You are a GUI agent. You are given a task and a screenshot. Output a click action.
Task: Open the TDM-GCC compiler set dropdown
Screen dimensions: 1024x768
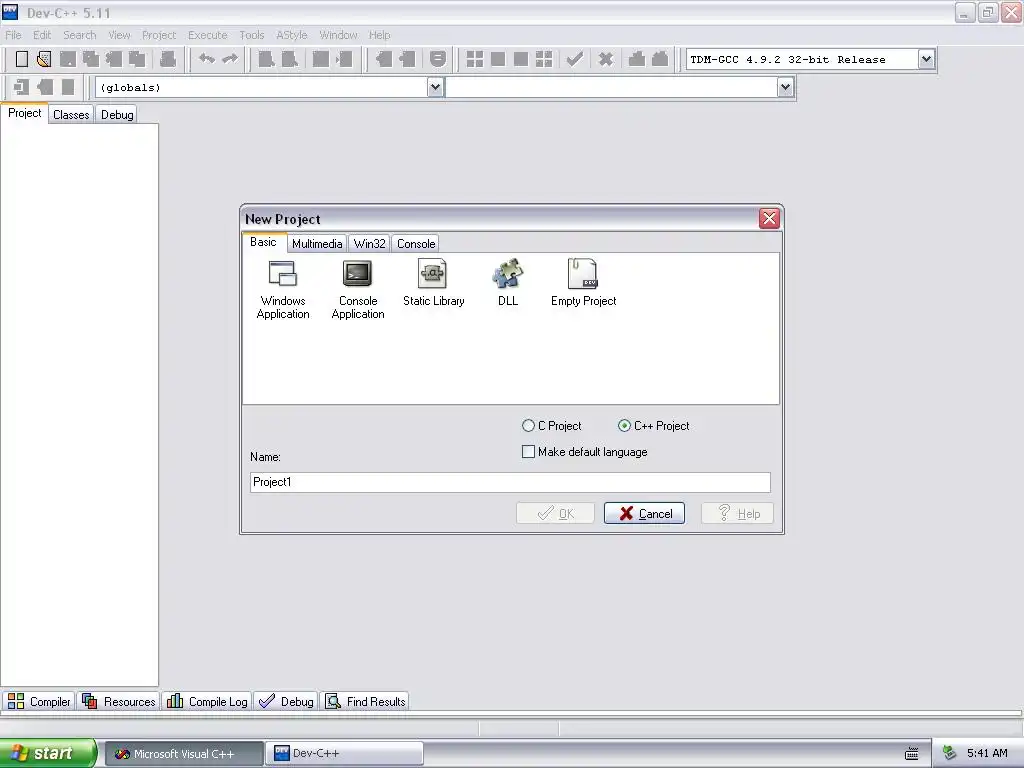click(926, 59)
